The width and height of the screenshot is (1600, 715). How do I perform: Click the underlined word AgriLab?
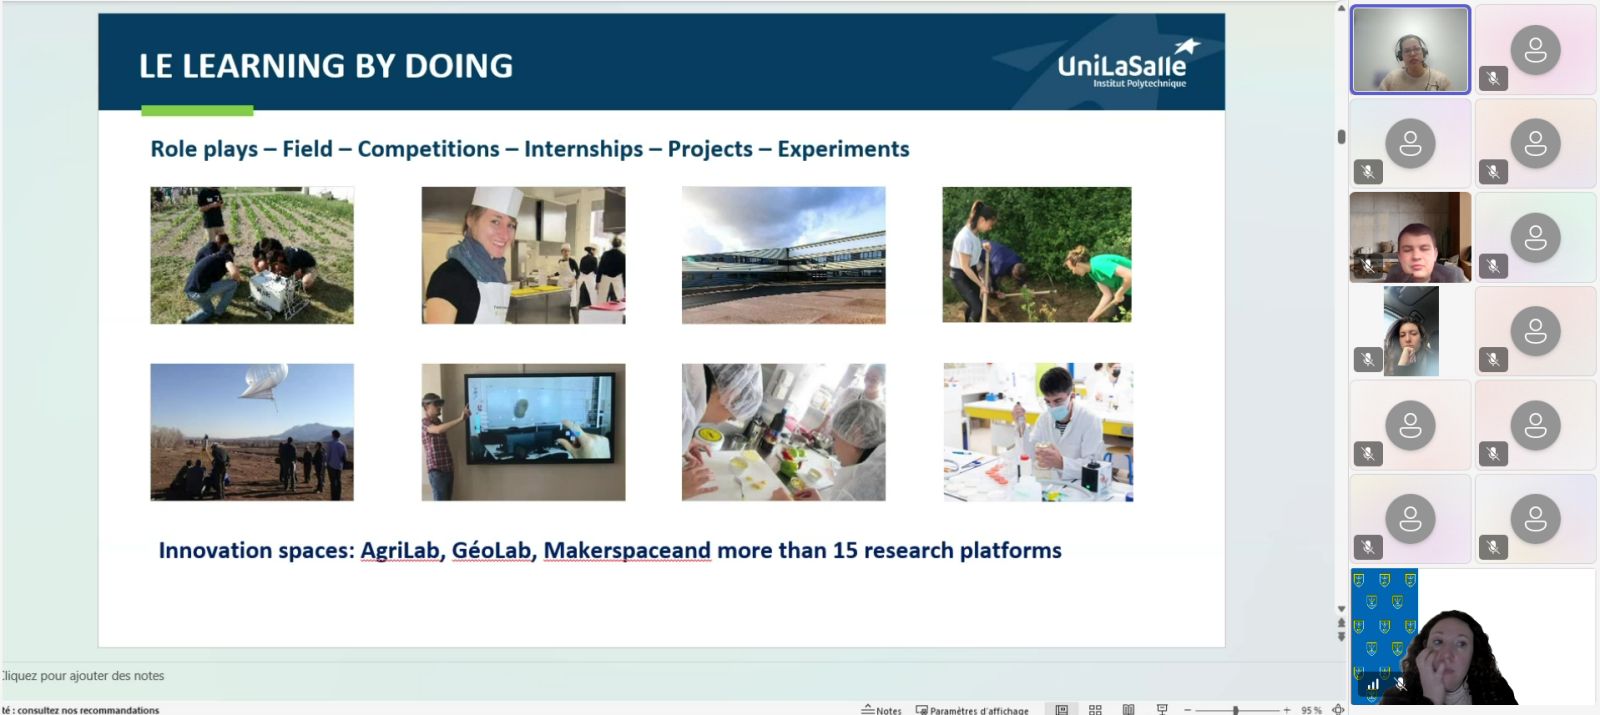[400, 551]
